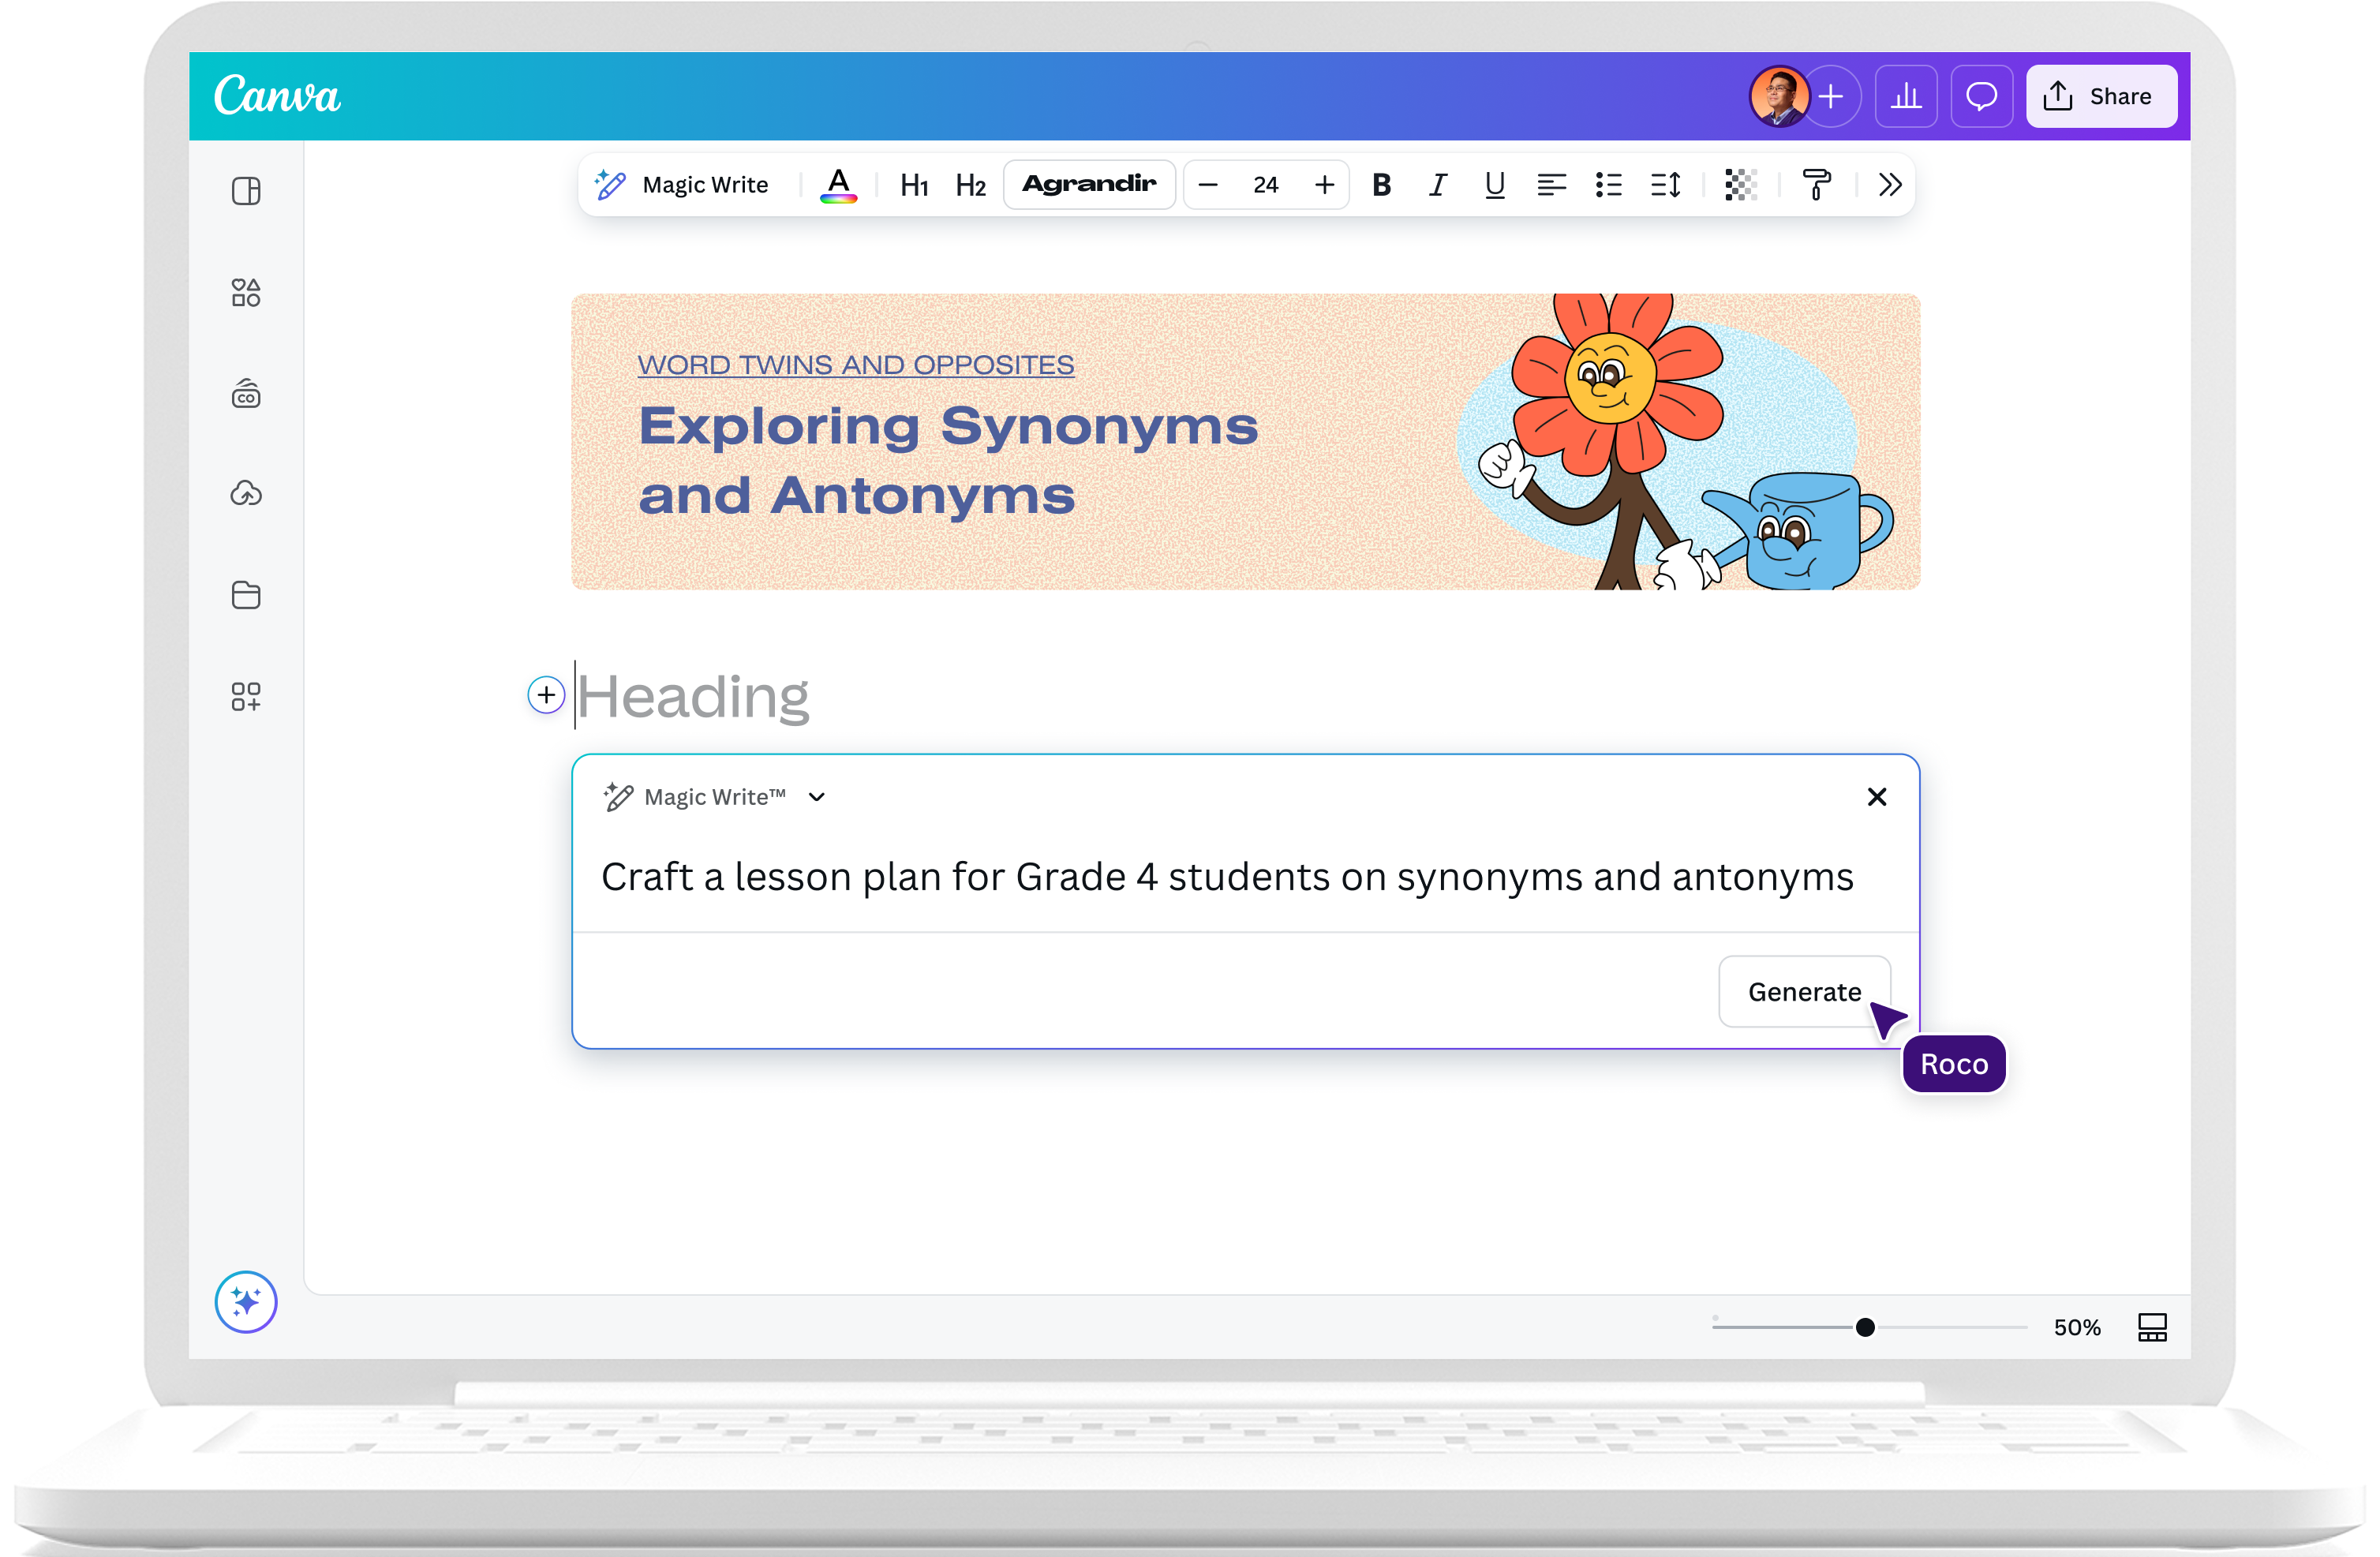2380x1557 pixels.
Task: Toggle italic formatting
Action: (1438, 185)
